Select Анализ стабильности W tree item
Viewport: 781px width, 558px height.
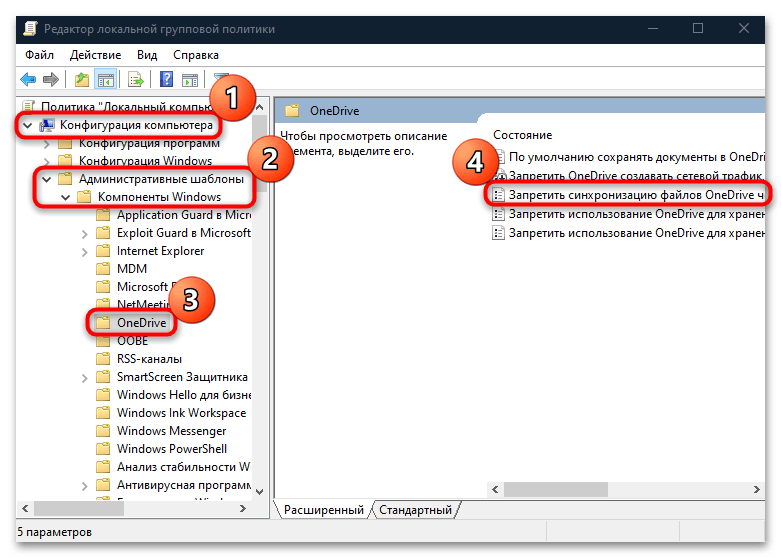[183, 467]
